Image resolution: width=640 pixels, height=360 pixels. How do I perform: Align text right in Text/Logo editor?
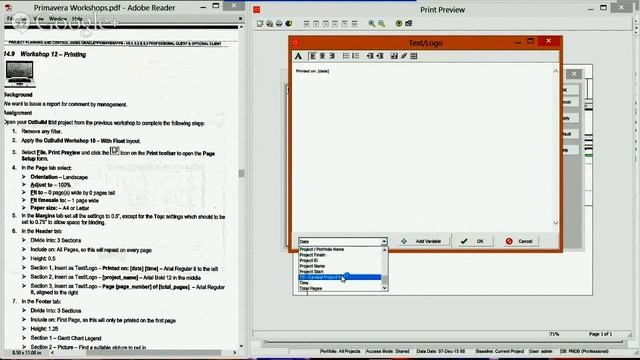pos(332,56)
